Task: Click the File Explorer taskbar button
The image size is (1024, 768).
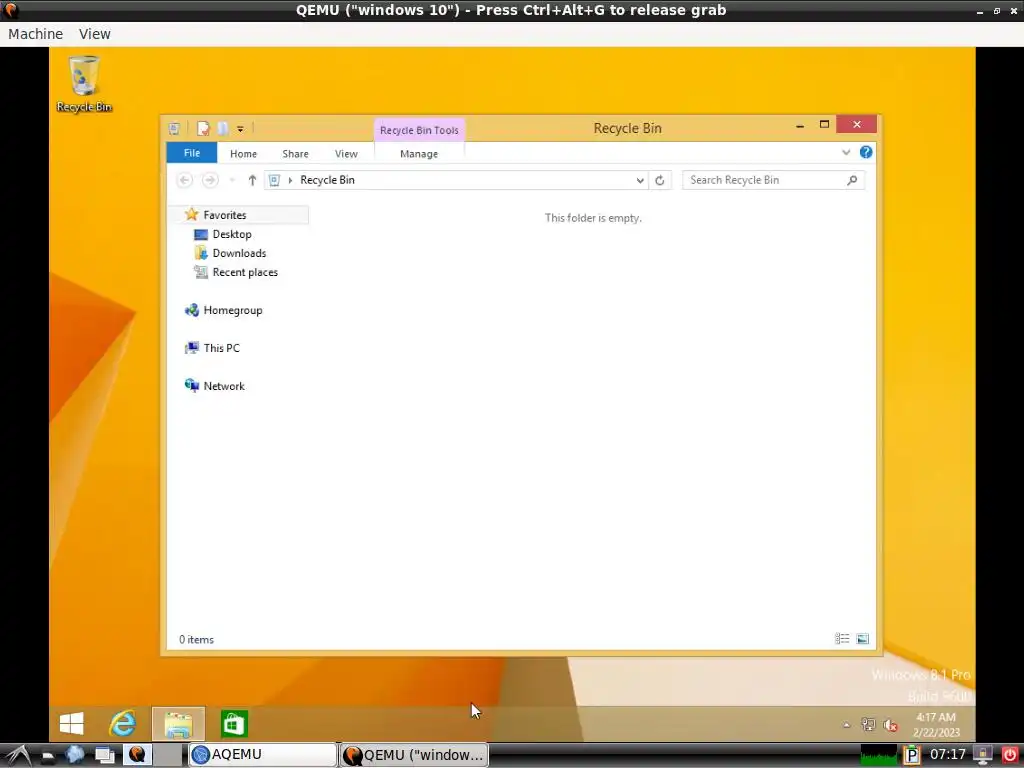Action: [178, 724]
